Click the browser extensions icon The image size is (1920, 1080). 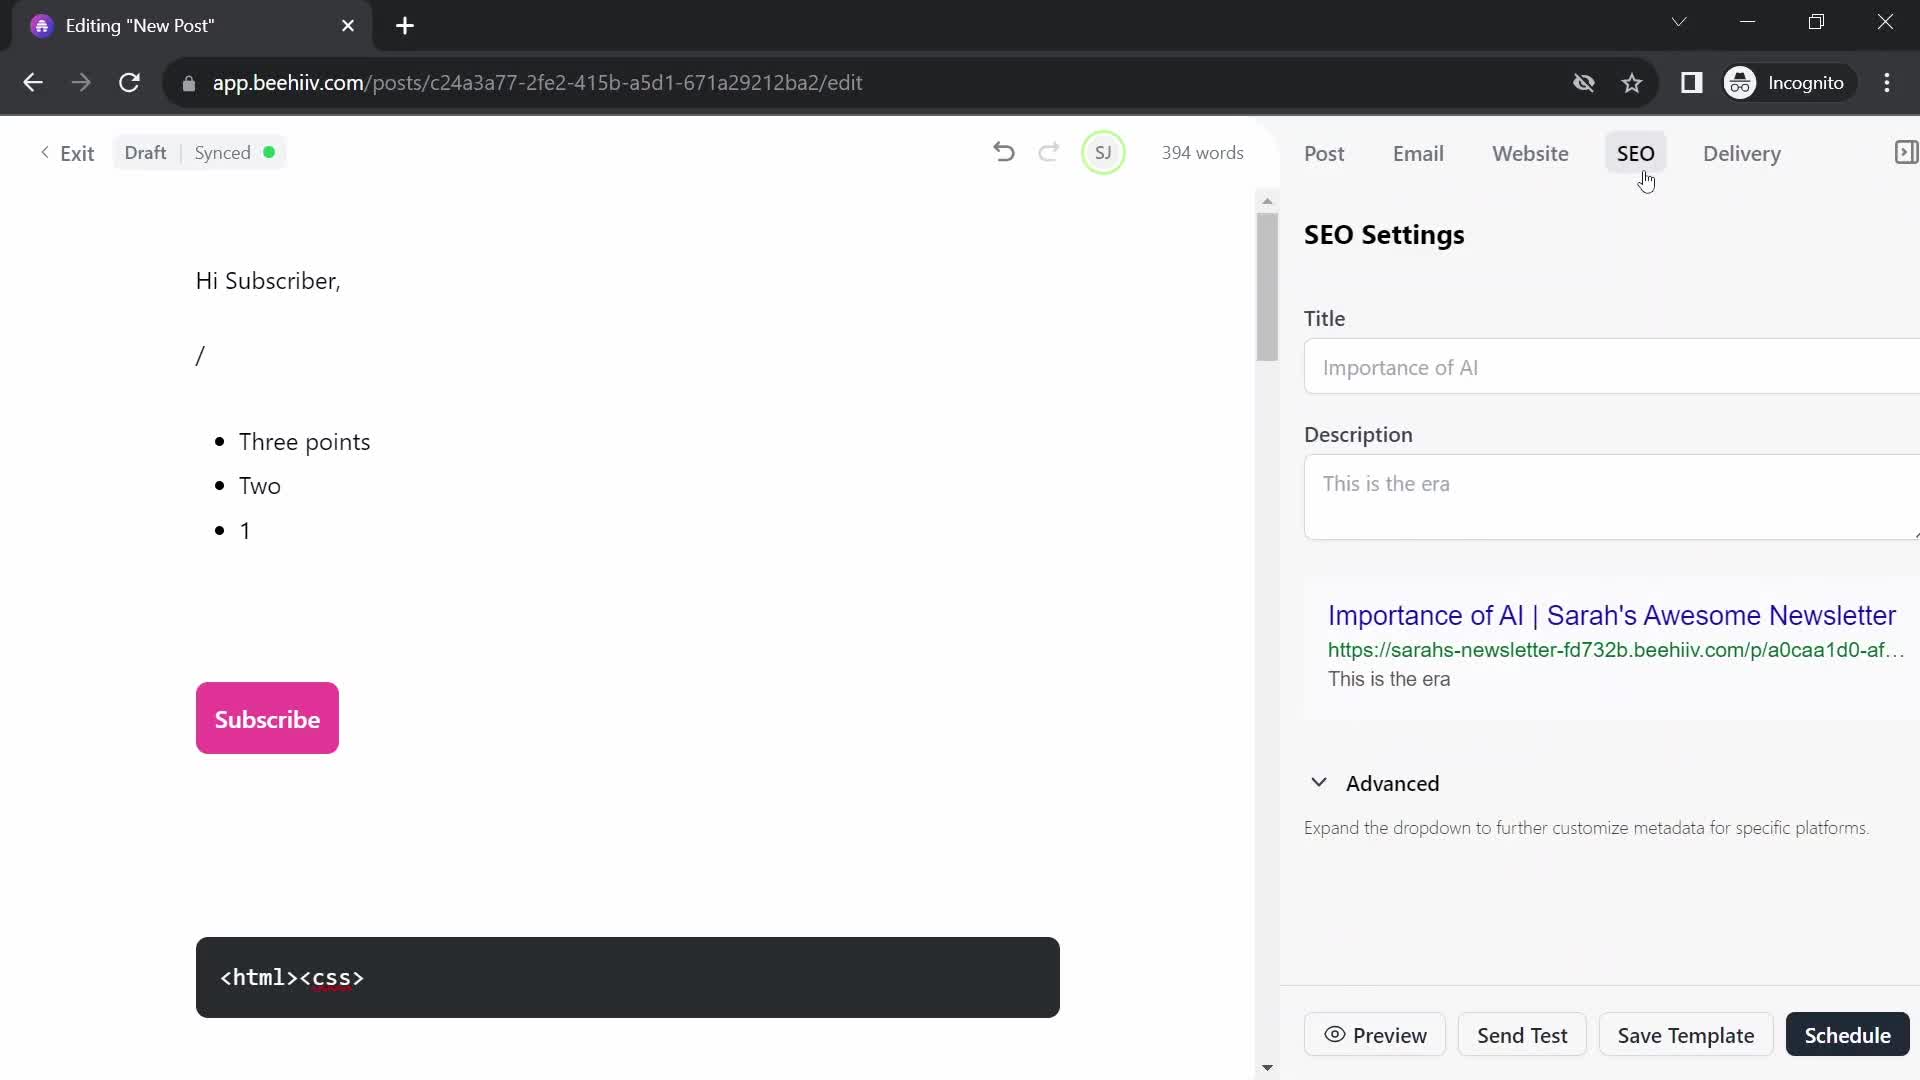click(x=1692, y=82)
